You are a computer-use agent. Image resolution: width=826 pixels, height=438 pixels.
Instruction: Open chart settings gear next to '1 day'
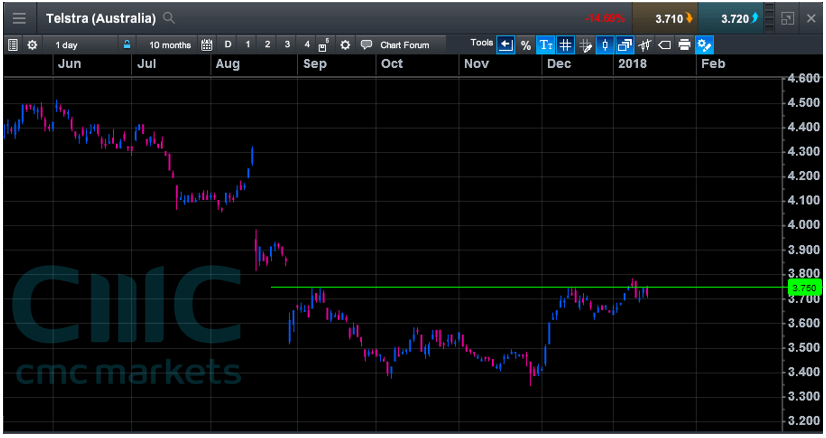point(32,45)
